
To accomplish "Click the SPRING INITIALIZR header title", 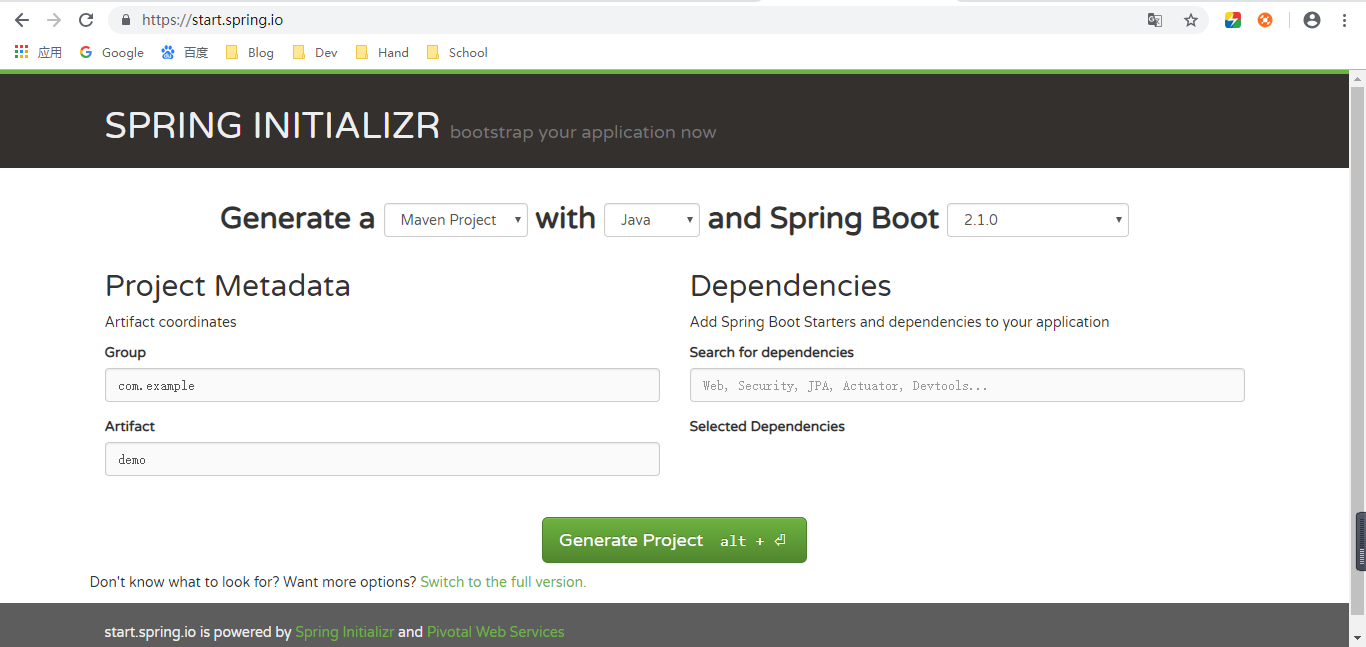I will pyautogui.click(x=272, y=126).
